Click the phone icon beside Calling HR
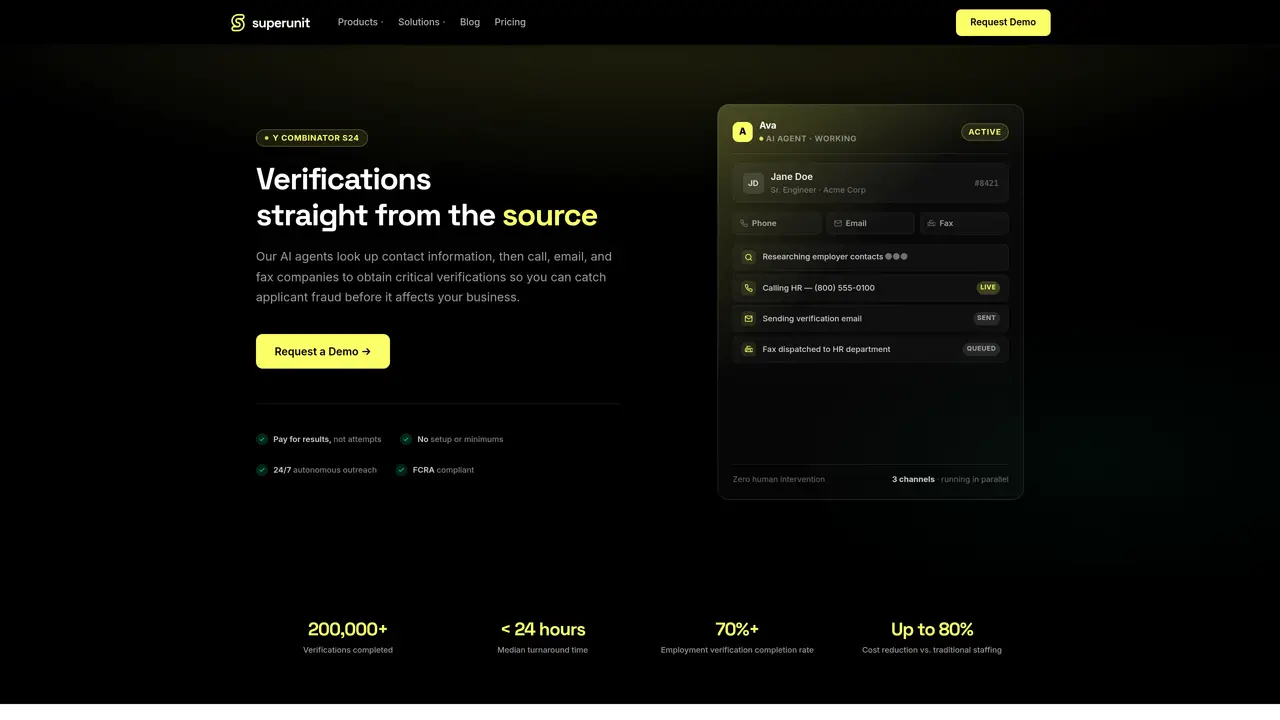 (748, 288)
